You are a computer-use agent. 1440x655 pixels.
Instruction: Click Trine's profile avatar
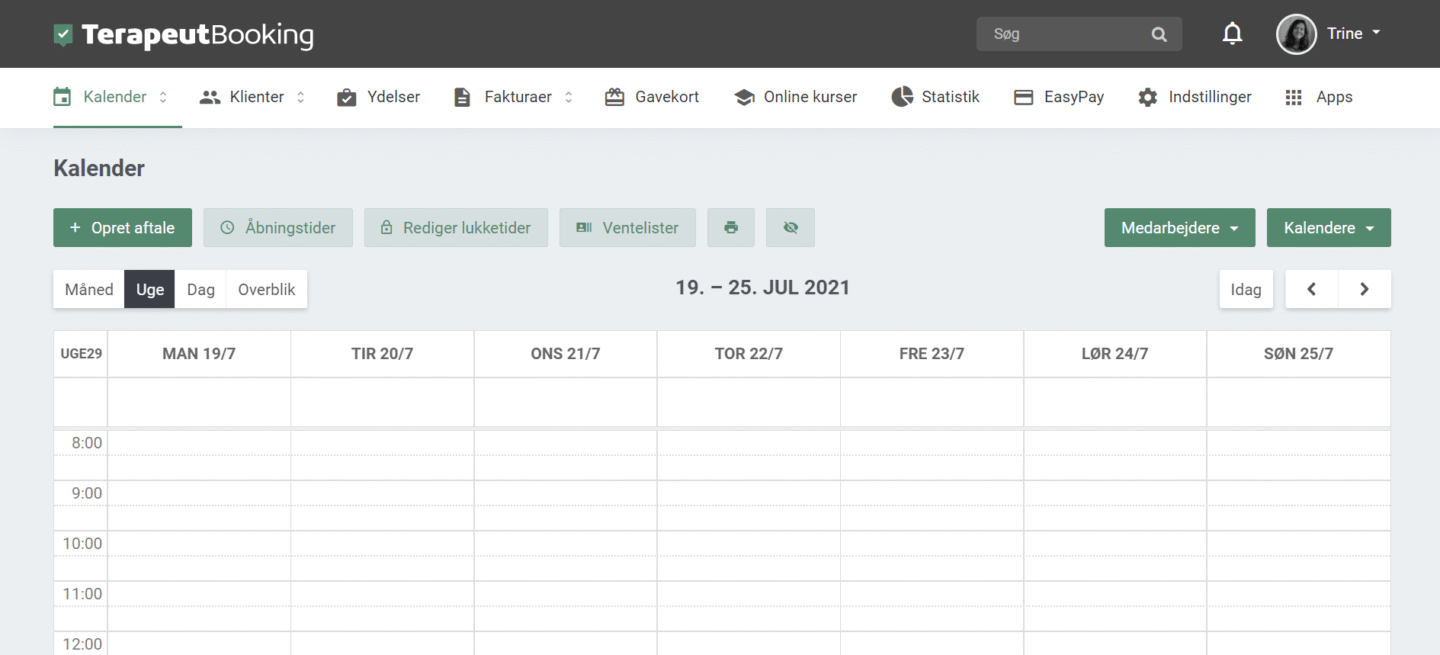coord(1296,34)
